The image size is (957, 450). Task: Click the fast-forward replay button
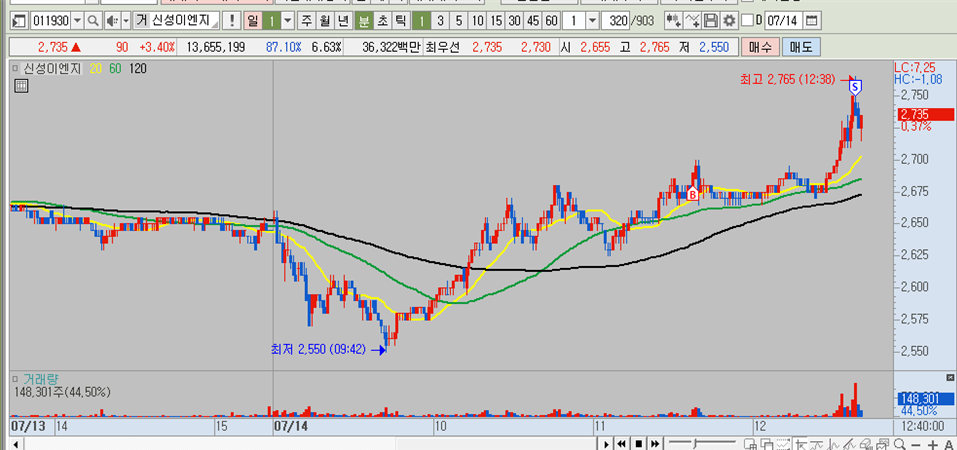coord(655,443)
